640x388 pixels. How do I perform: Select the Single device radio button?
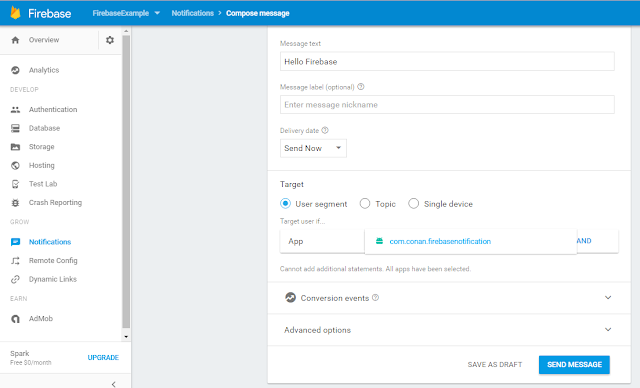tap(413, 203)
